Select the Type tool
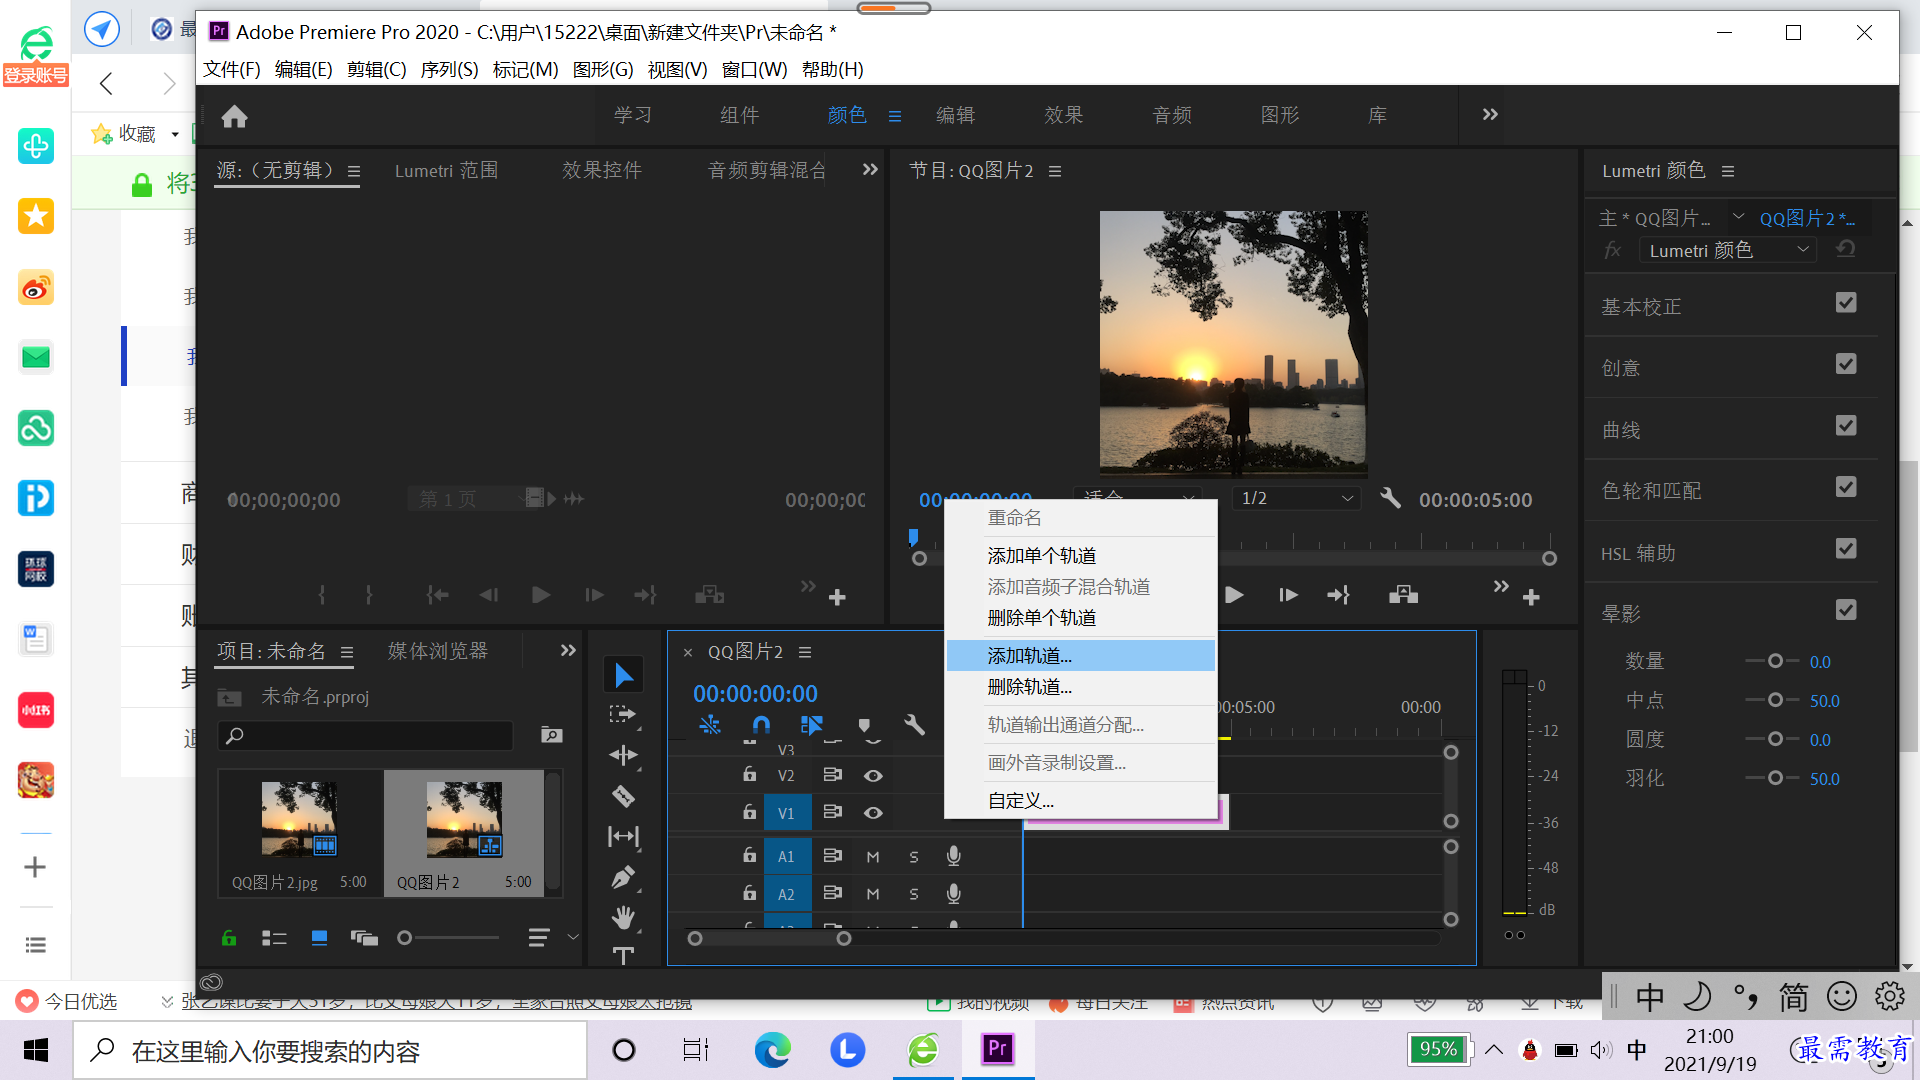Viewport: 1920px width, 1080px height. coord(623,955)
